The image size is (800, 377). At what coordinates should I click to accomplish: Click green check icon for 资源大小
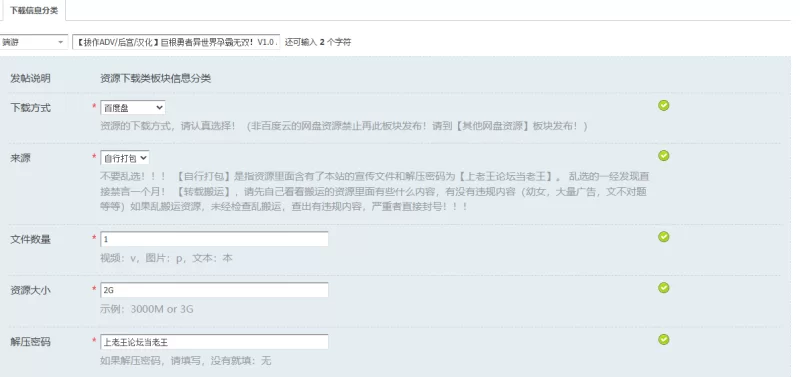pos(663,288)
